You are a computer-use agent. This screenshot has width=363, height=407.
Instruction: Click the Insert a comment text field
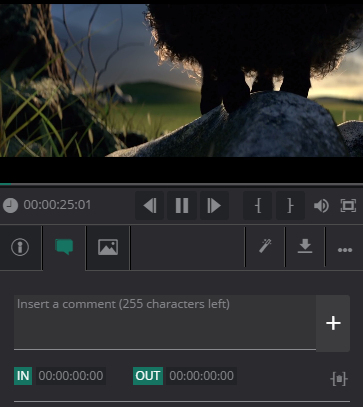[x=165, y=323]
